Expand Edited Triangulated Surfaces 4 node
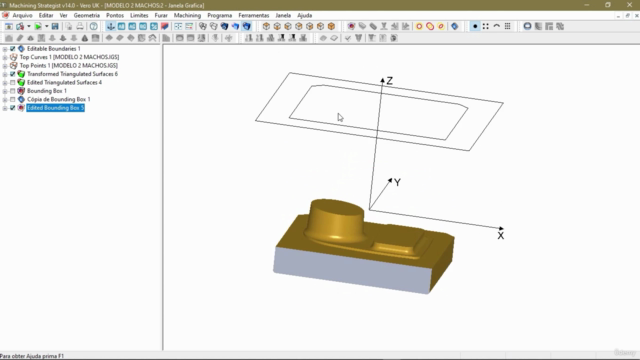Viewport: 640px width, 360px height. pyautogui.click(x=5, y=82)
